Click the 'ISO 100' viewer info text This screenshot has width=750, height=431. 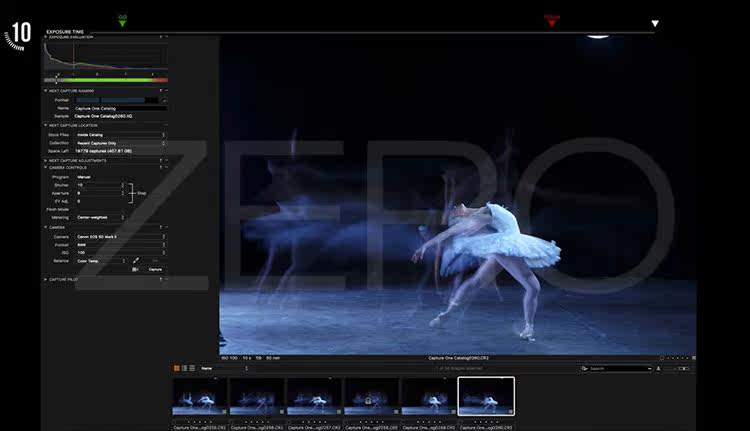(x=229, y=358)
